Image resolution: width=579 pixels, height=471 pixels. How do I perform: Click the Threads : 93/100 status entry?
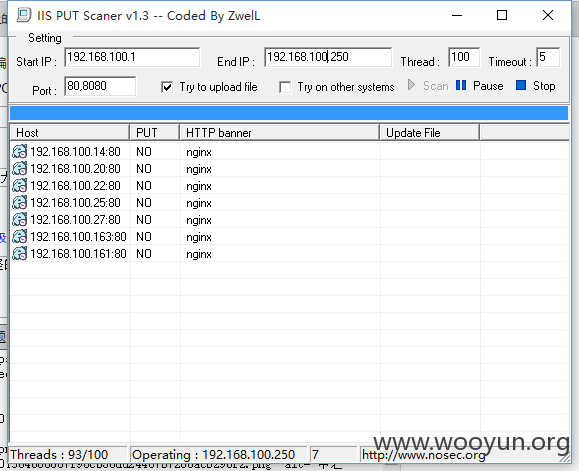[68, 454]
